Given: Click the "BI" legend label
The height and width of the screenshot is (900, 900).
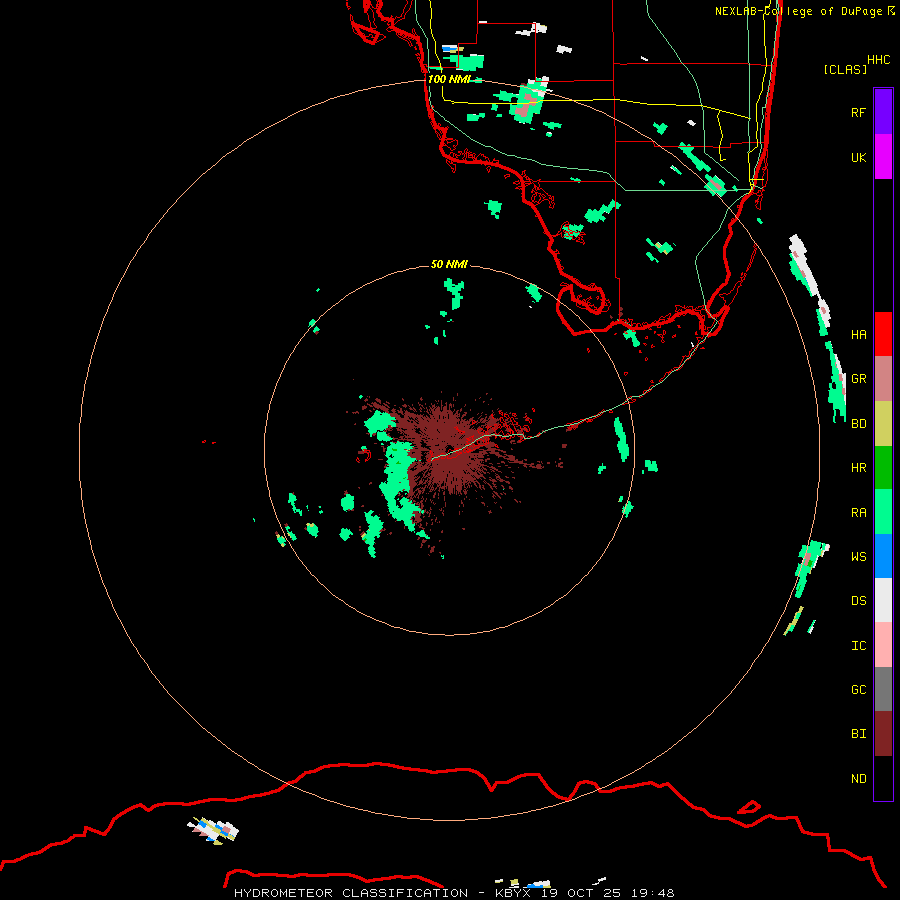Looking at the screenshot, I should point(858,734).
